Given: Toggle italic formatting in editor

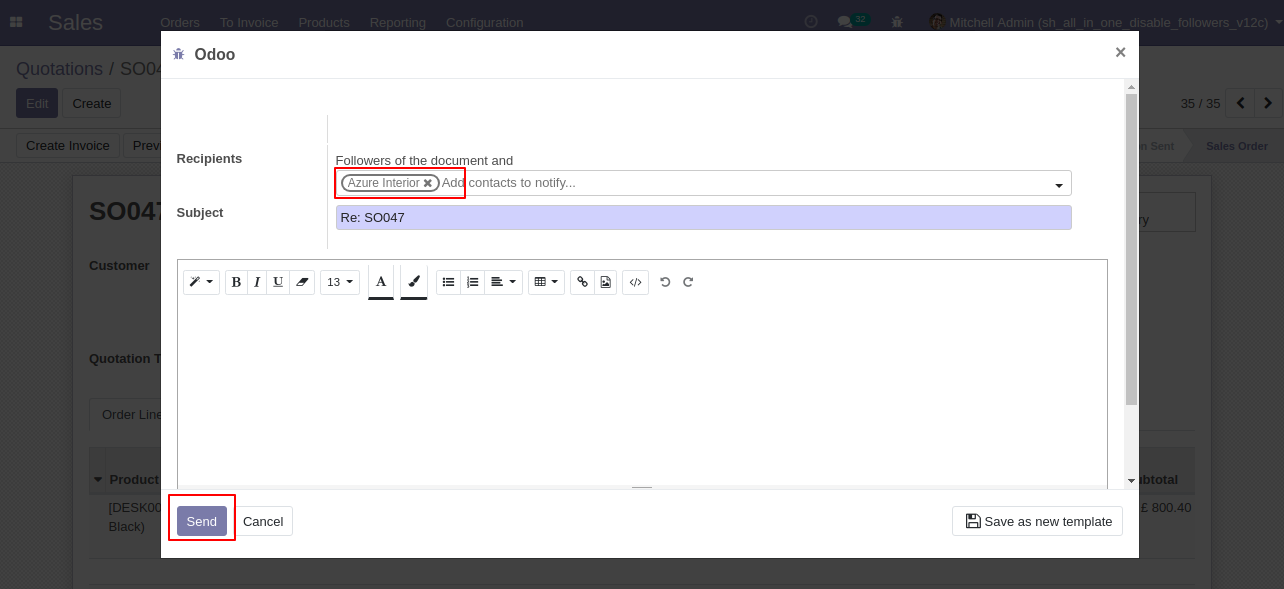Looking at the screenshot, I should 257,282.
